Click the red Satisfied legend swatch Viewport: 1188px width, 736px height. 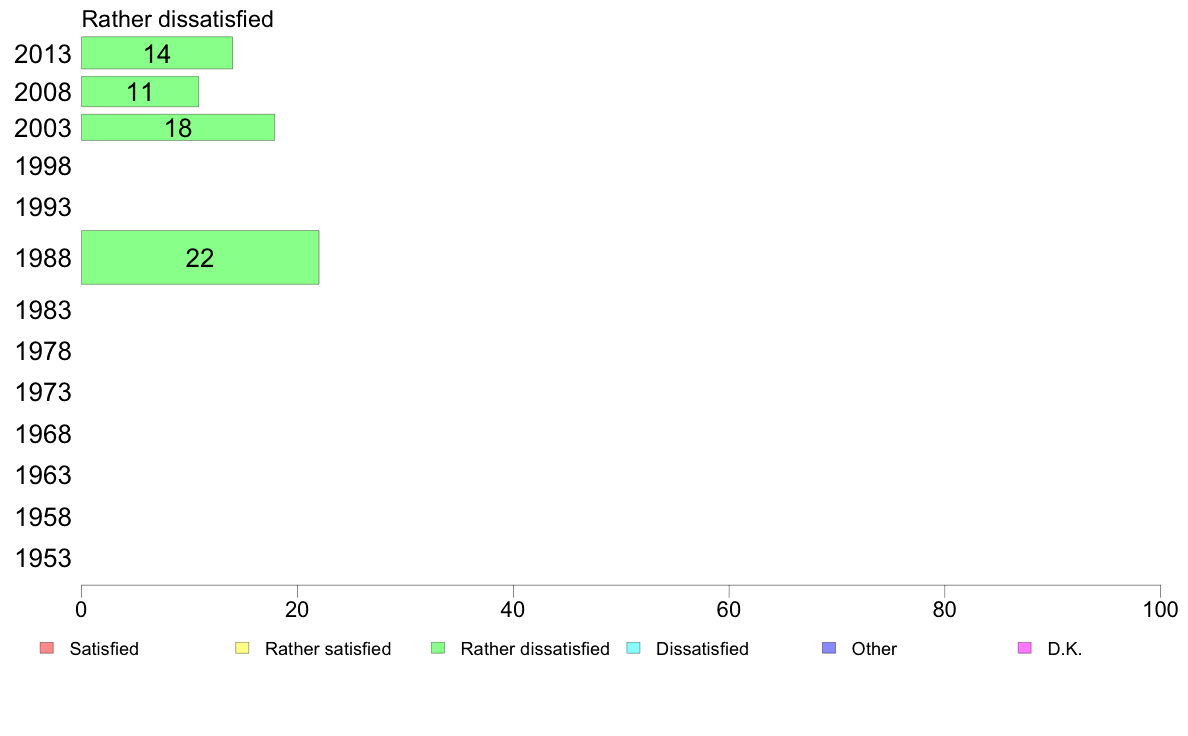click(x=47, y=648)
